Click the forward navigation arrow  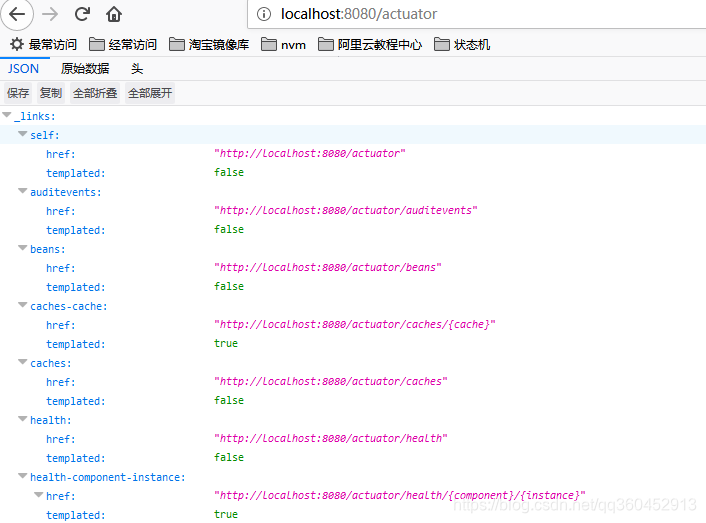point(50,14)
